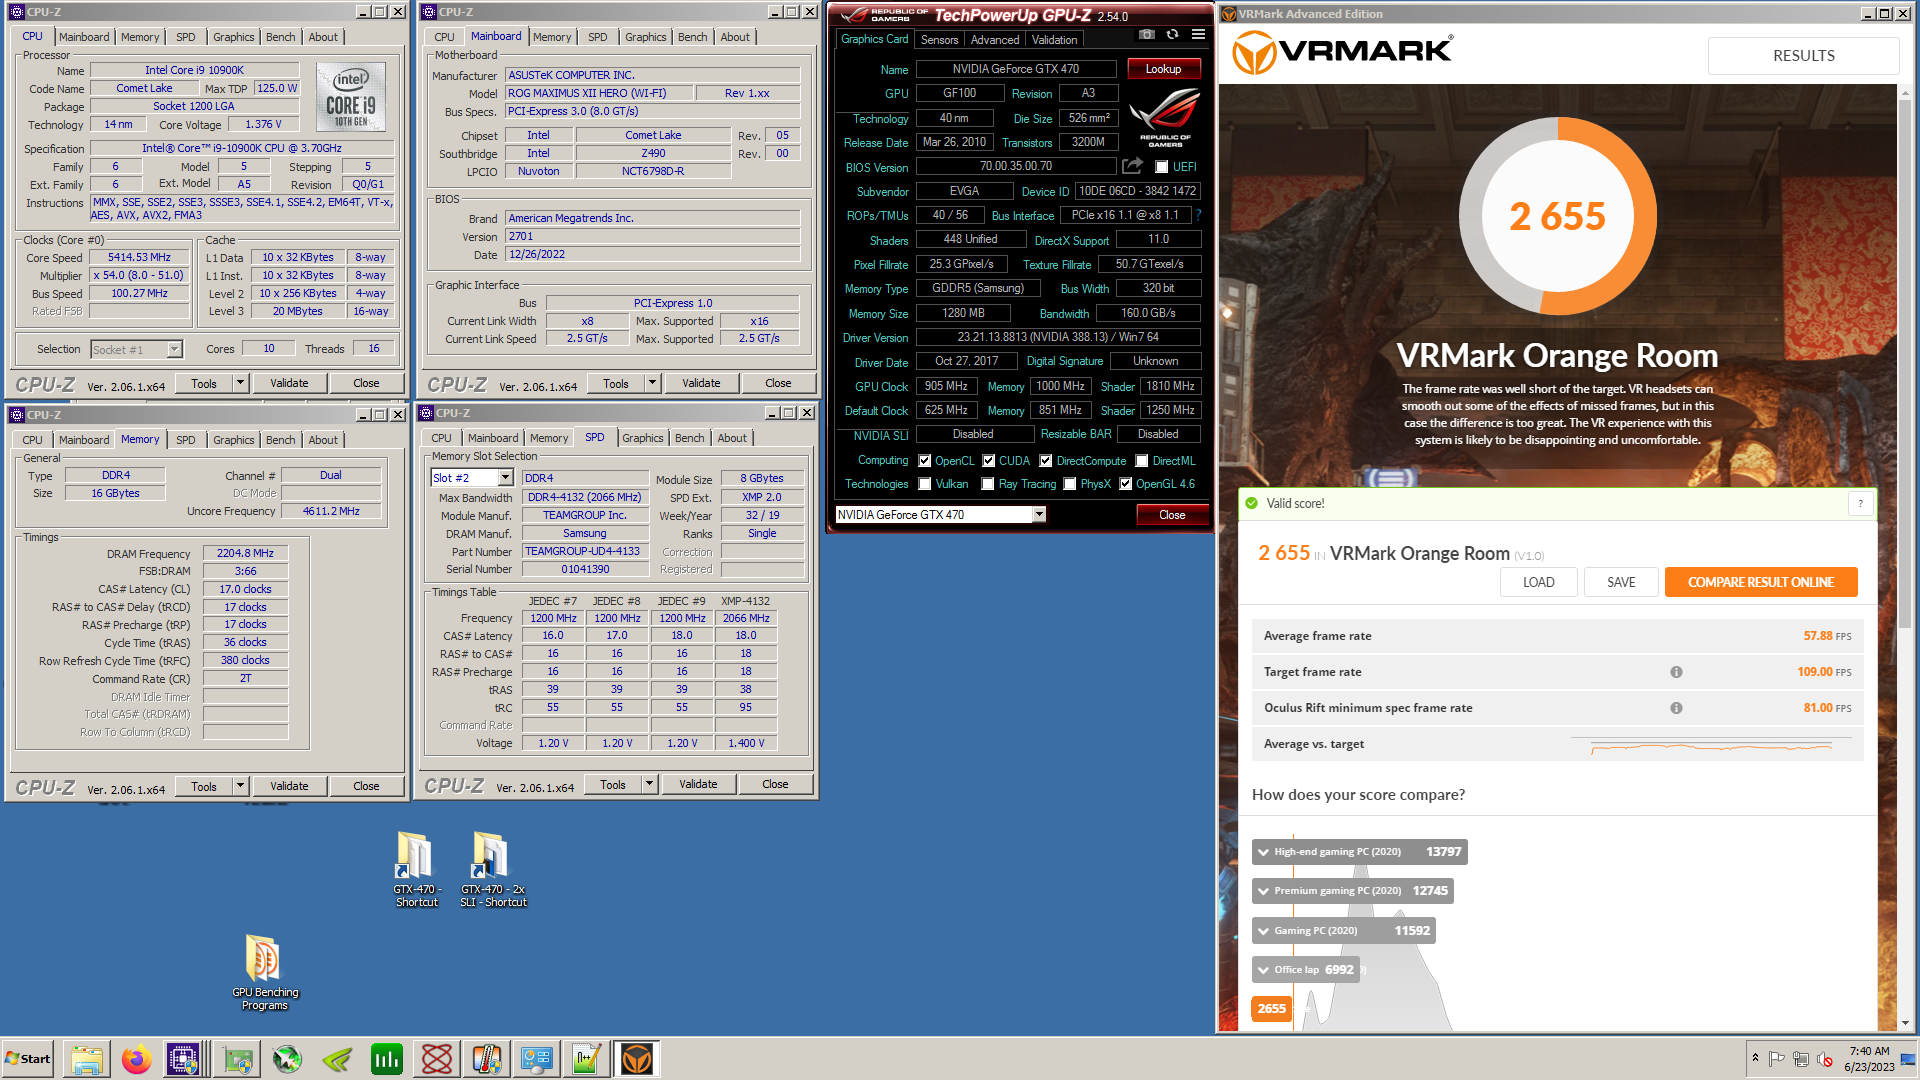Click the green bar chart taskbar icon
Image resolution: width=1920 pixels, height=1080 pixels.
(387, 1059)
